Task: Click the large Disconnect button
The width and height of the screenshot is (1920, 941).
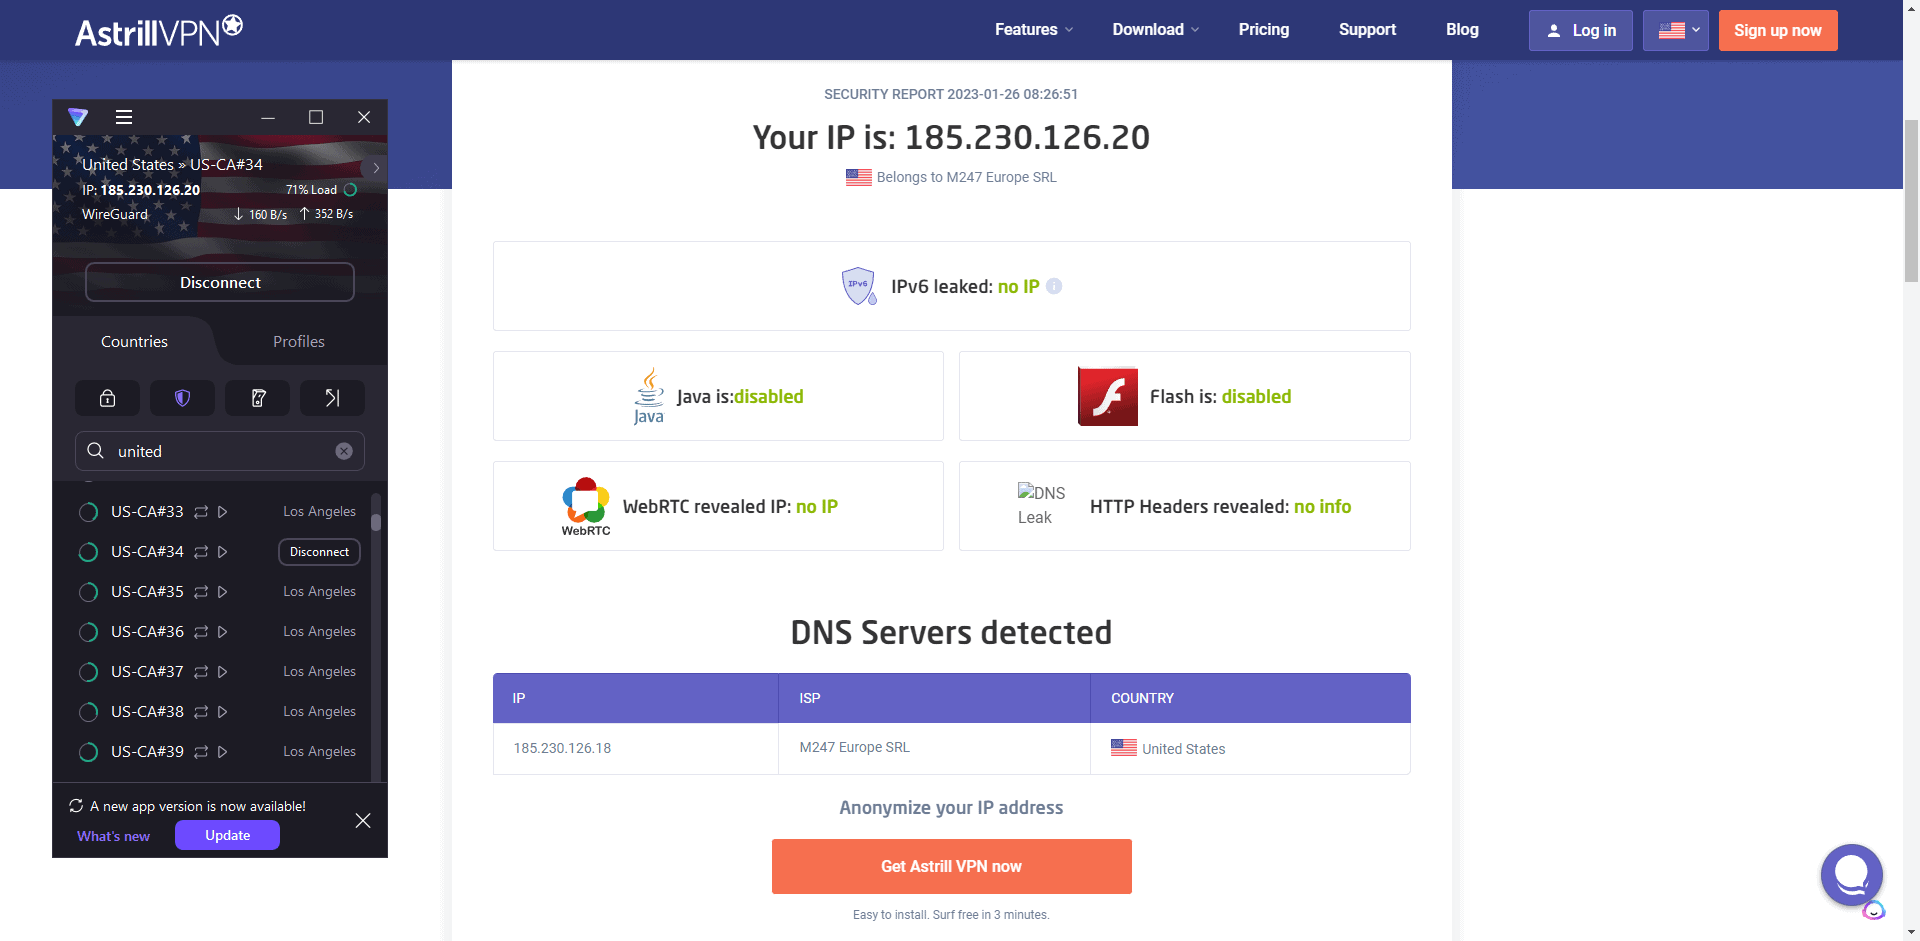Action: 220,282
